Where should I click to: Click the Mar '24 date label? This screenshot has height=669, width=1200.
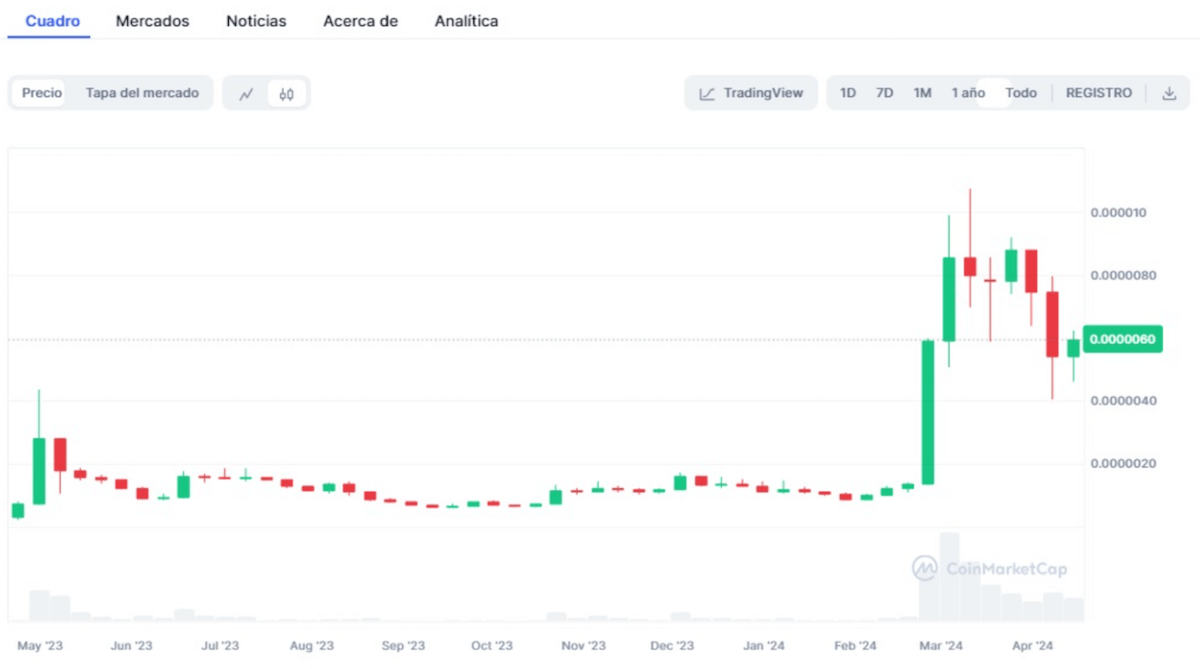pos(940,646)
